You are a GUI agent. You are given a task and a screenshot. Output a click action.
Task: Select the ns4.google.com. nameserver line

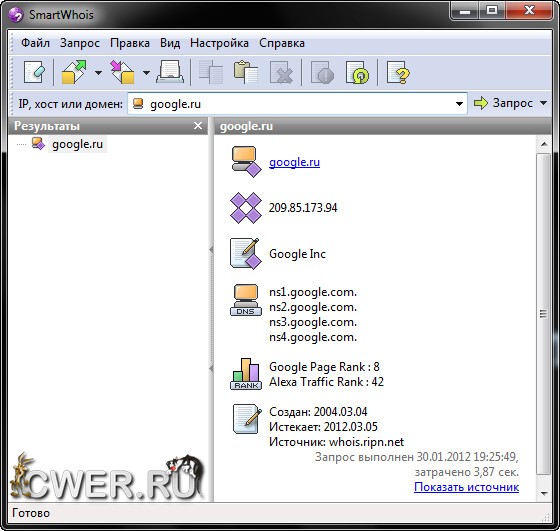[x=313, y=337]
